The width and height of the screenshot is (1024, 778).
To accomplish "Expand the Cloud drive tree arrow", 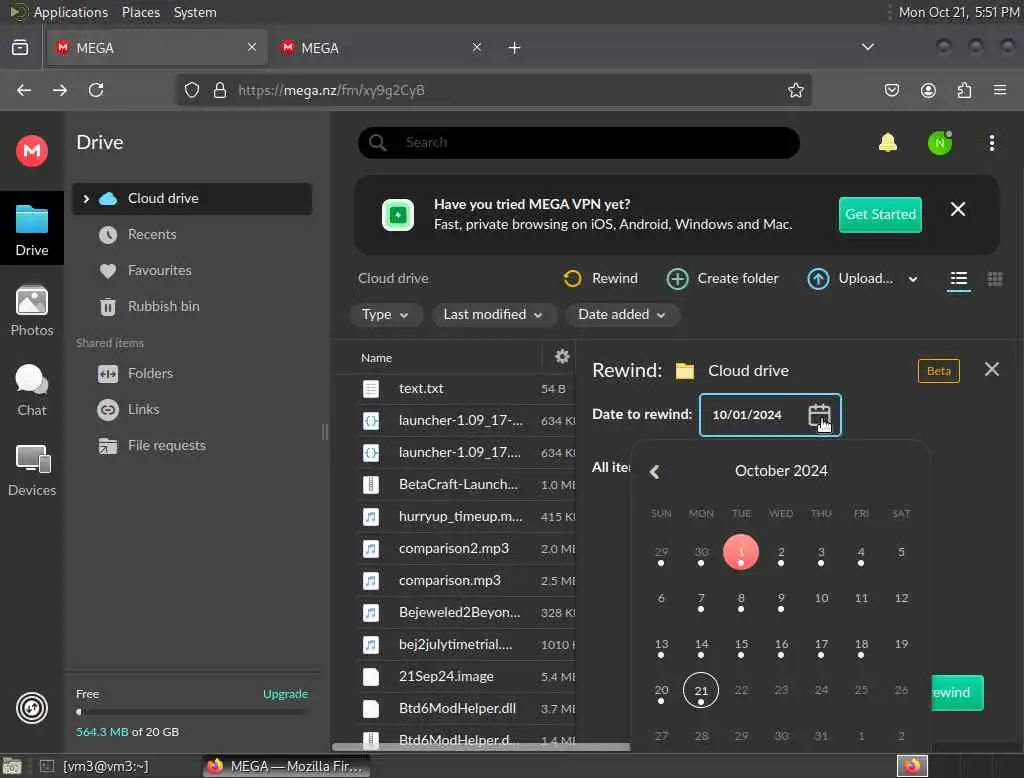I will point(86,199).
